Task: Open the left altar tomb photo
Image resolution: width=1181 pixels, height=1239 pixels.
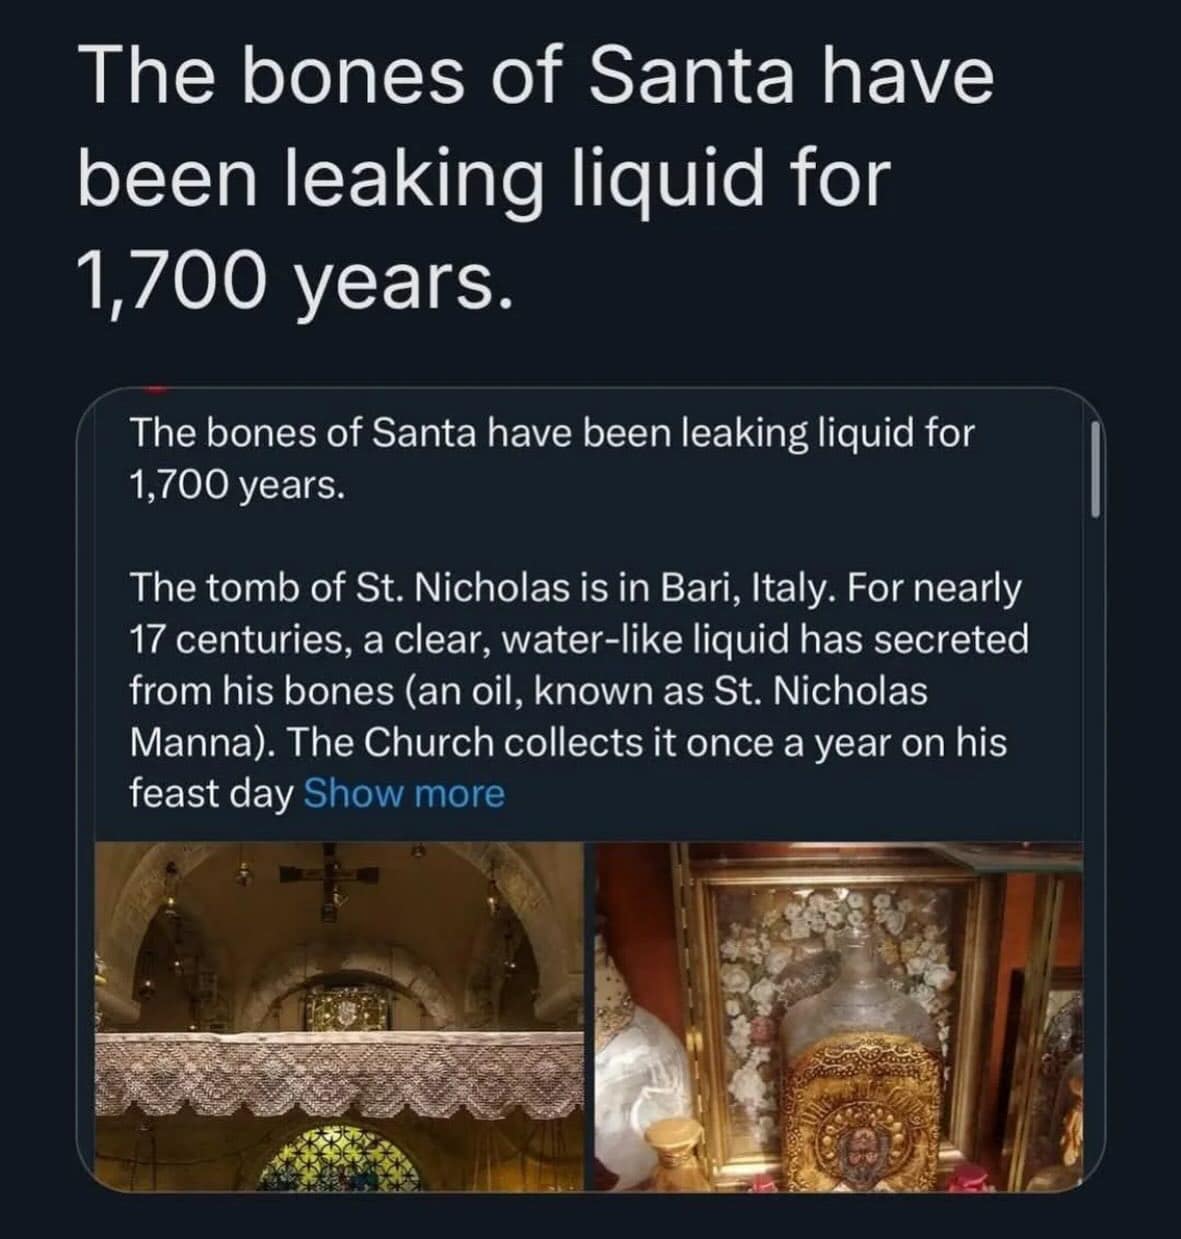Action: 340,1015
